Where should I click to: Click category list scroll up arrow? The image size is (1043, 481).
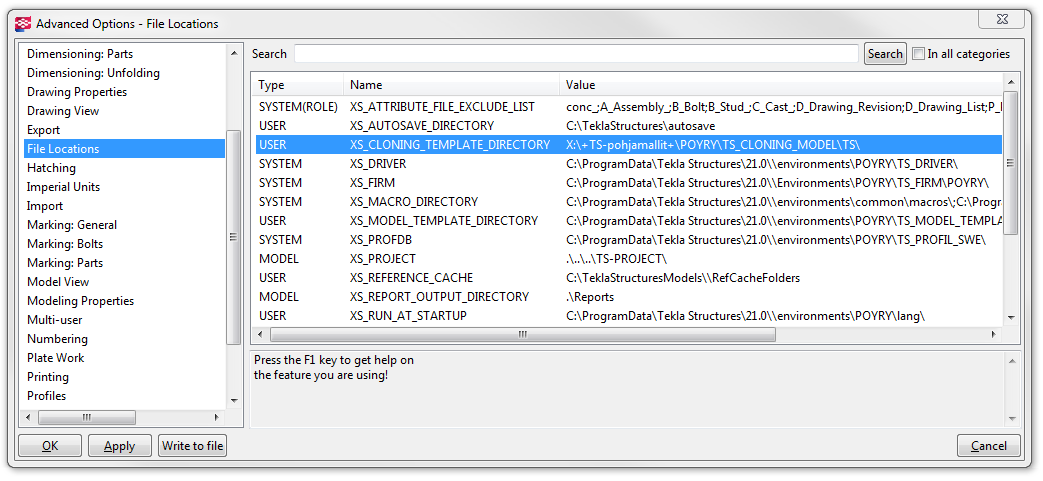(233, 53)
